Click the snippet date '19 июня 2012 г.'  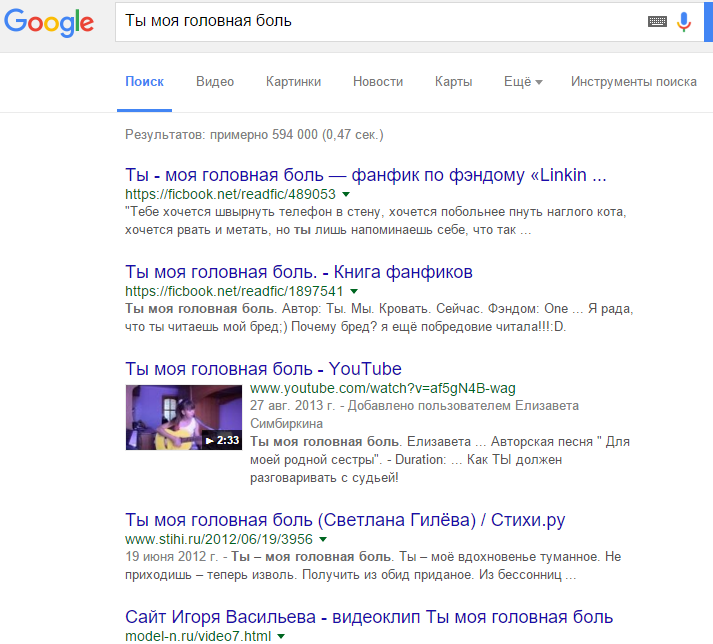pyautogui.click(x=171, y=557)
